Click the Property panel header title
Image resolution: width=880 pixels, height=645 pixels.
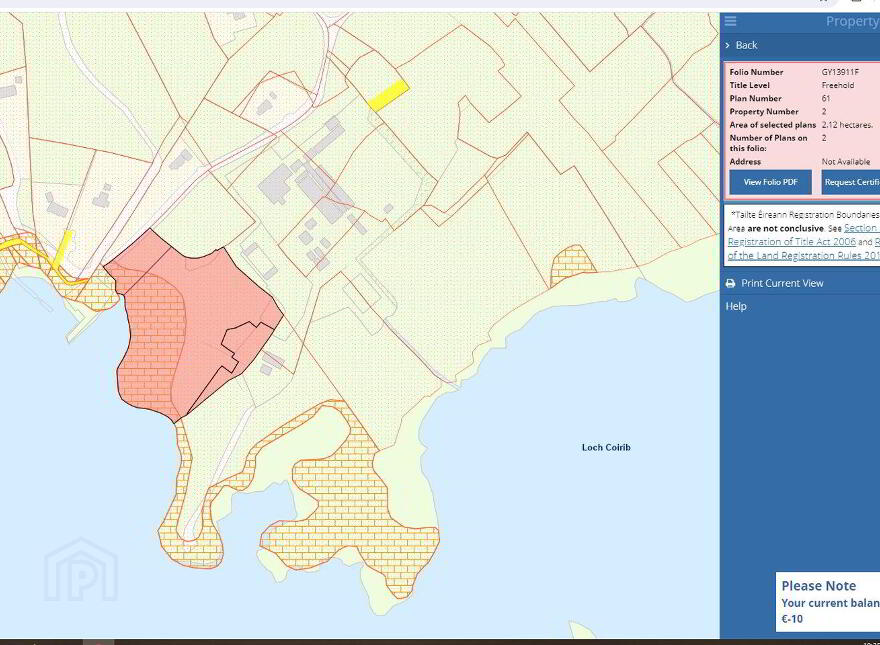tap(852, 21)
